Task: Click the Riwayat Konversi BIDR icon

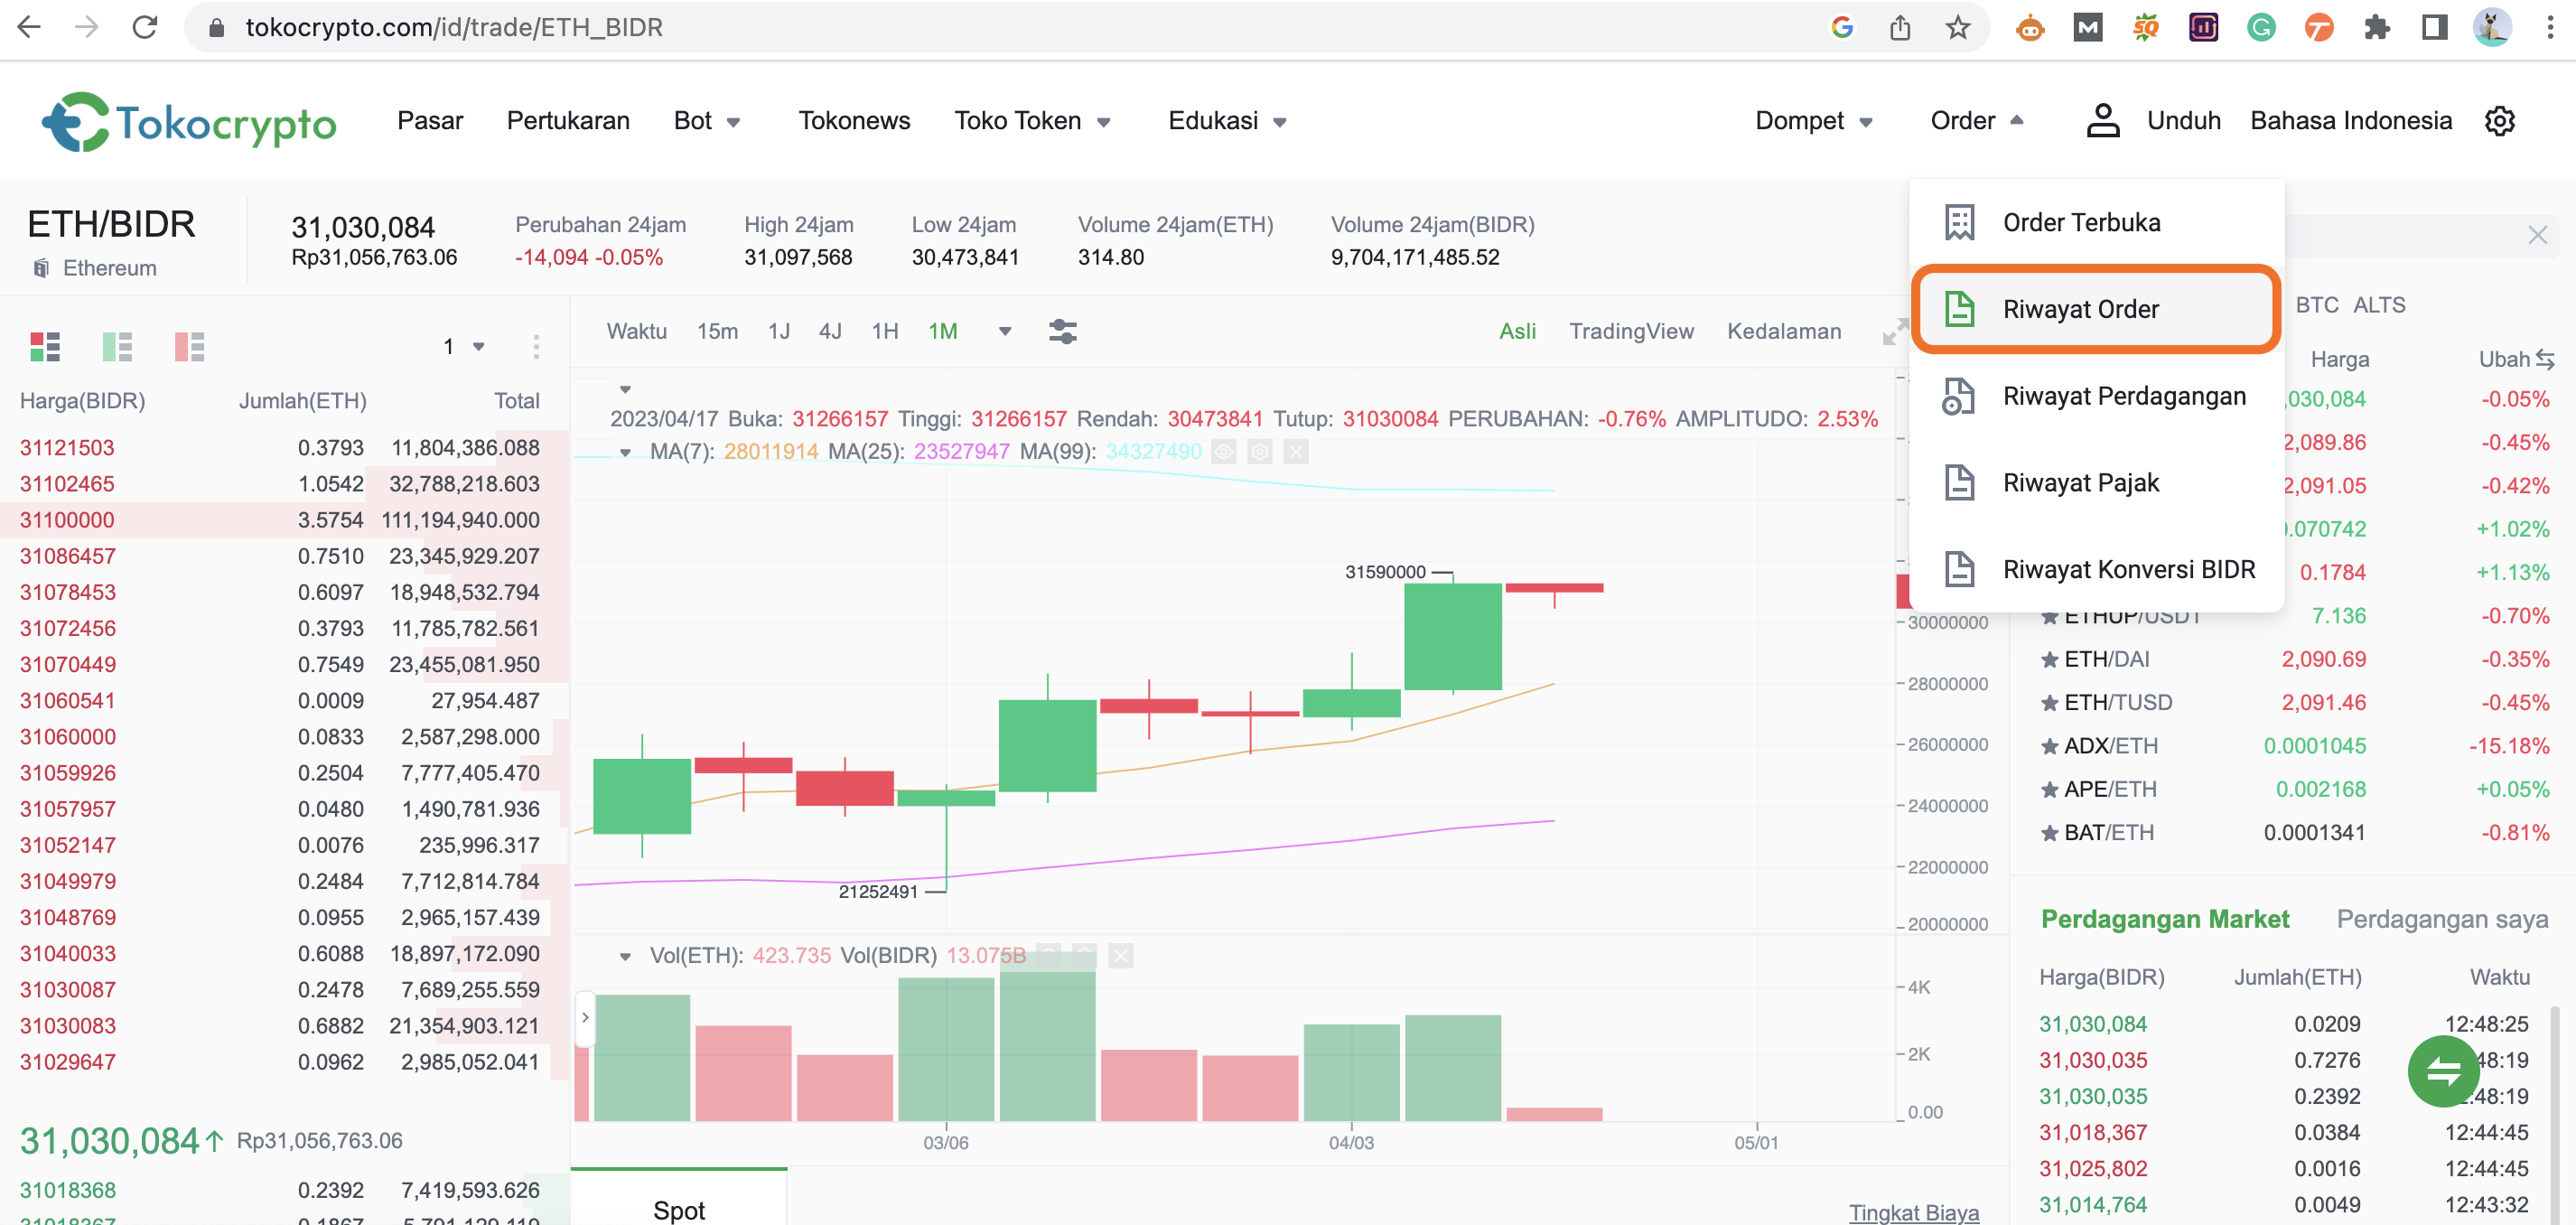Action: pyautogui.click(x=1959, y=569)
